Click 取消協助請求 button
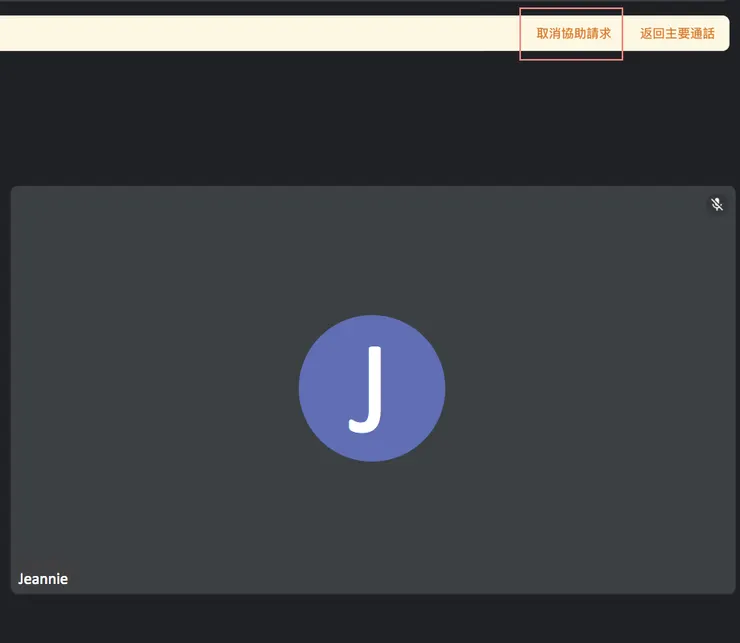Image resolution: width=740 pixels, height=643 pixels. pos(573,34)
